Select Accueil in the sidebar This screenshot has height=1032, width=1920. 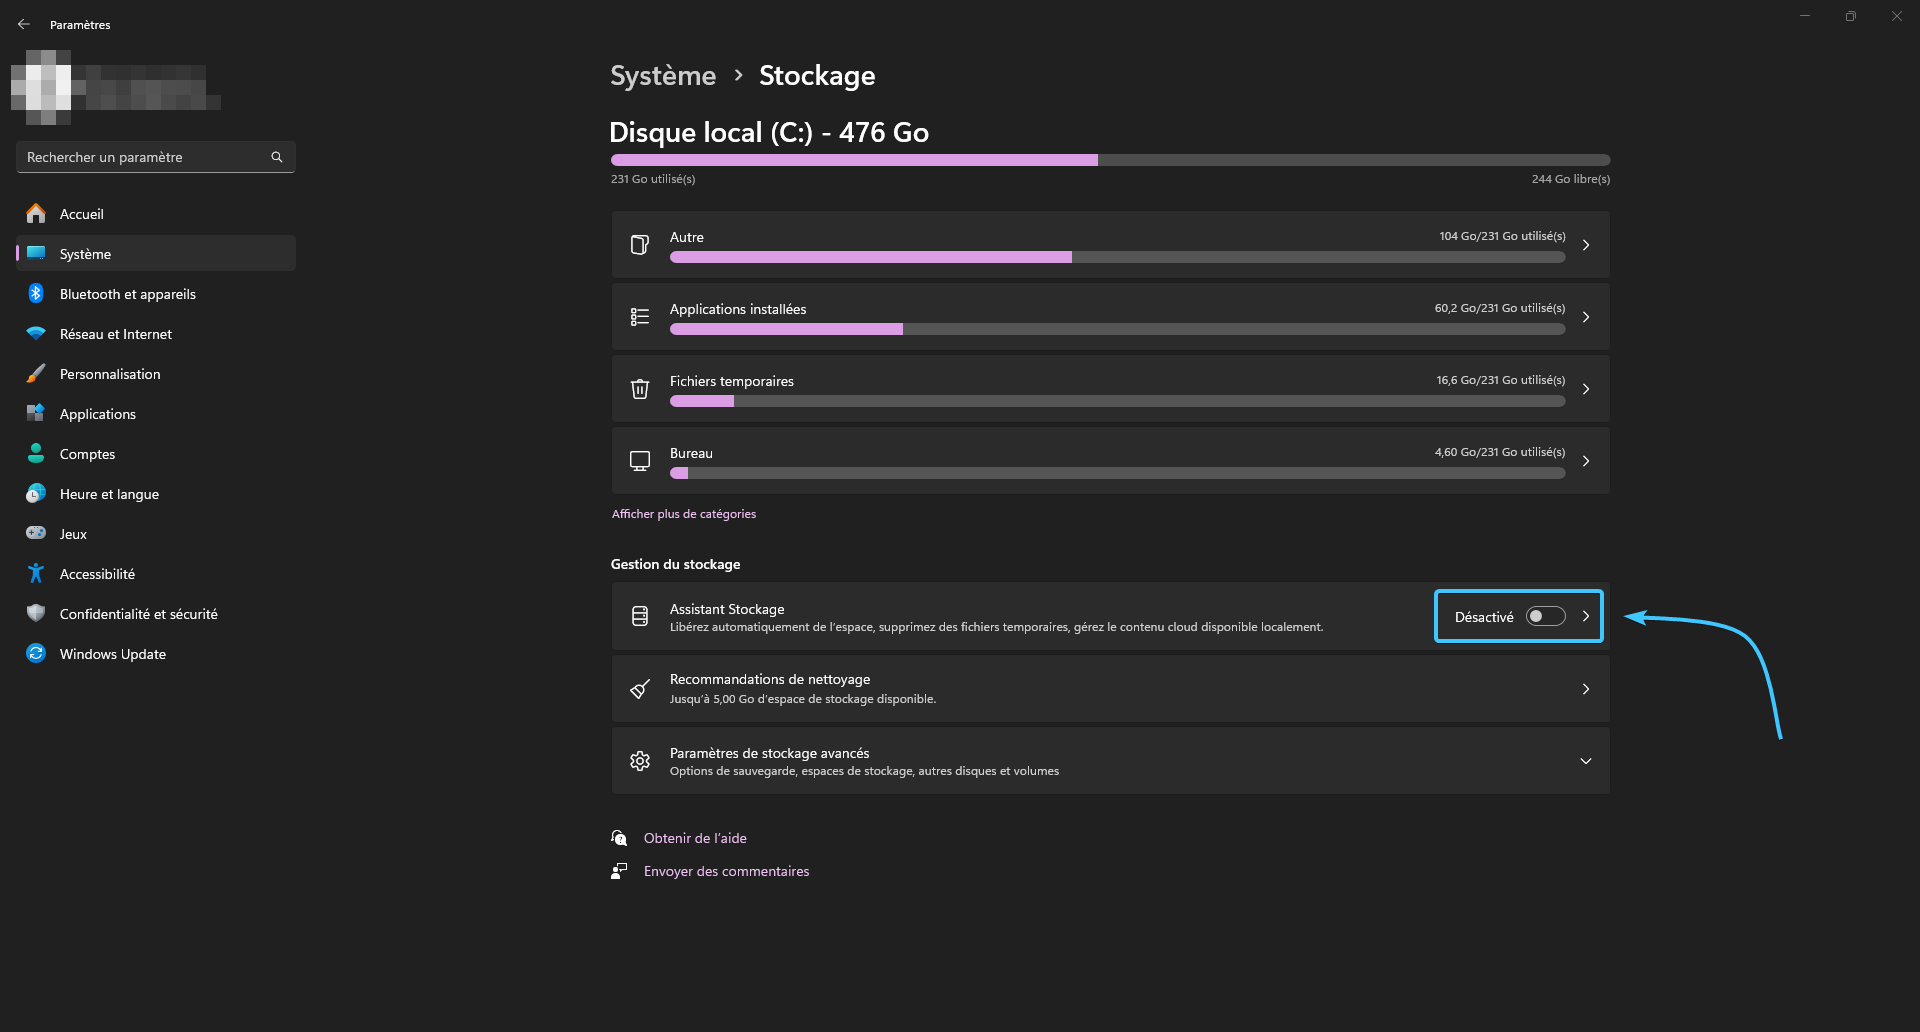coord(156,213)
